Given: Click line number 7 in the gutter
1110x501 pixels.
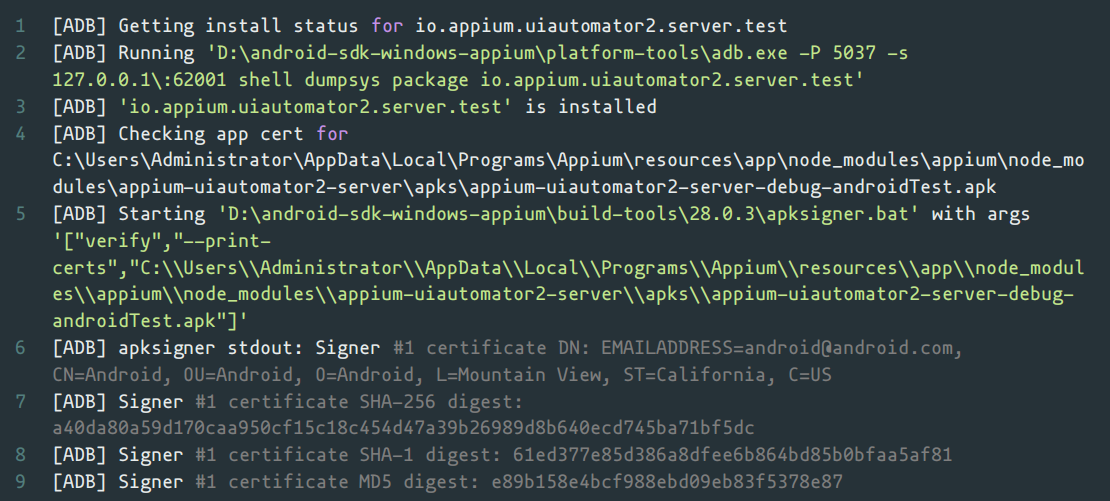Looking at the screenshot, I should 21,402.
